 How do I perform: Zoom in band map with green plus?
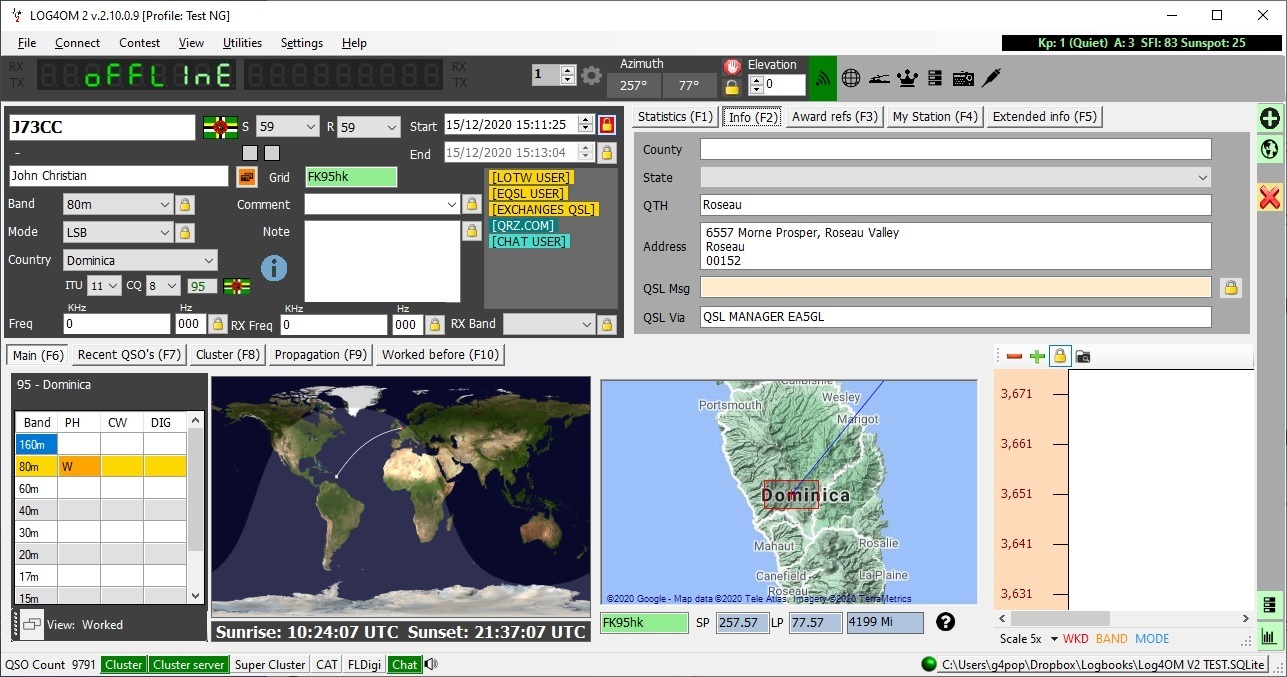pos(1037,356)
